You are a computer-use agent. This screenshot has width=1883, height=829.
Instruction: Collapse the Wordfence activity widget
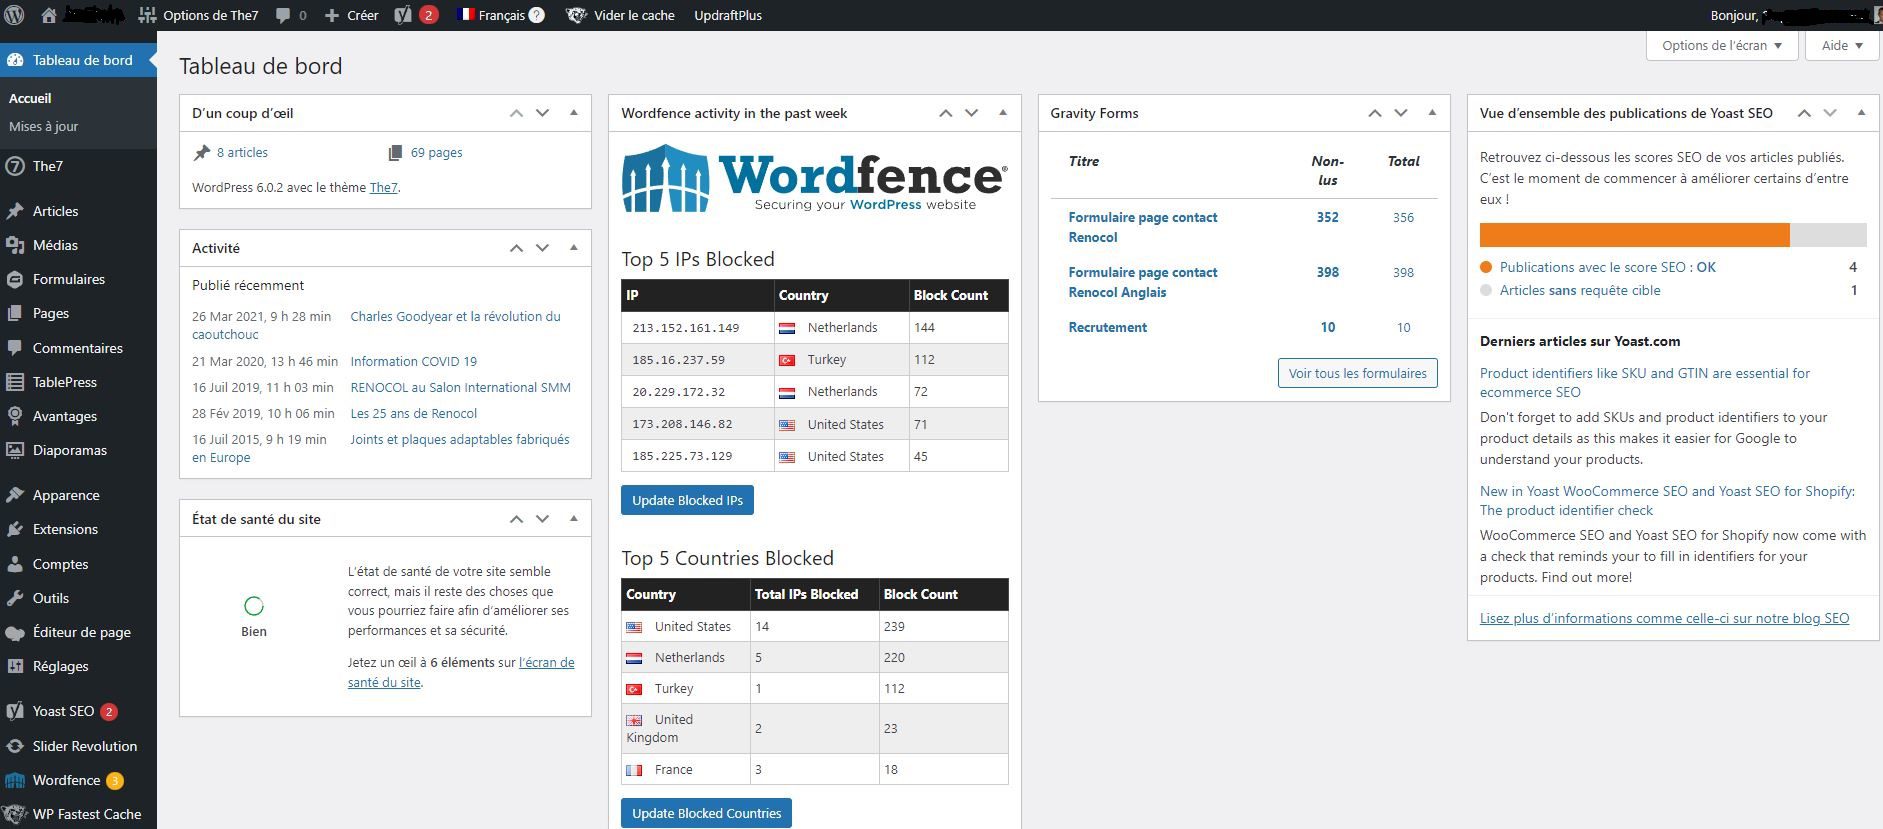click(x=1002, y=113)
